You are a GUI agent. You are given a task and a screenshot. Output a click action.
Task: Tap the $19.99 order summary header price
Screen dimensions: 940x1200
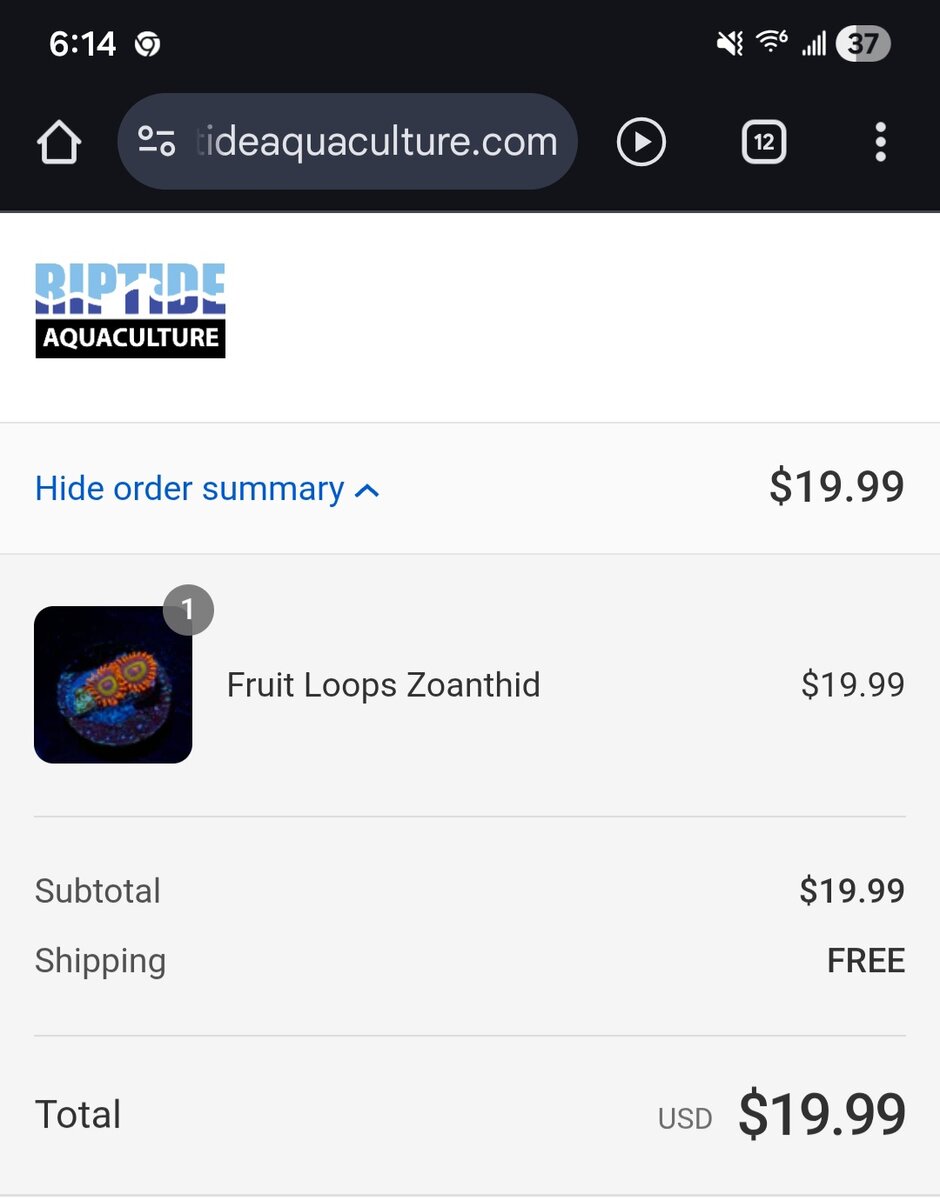point(836,487)
